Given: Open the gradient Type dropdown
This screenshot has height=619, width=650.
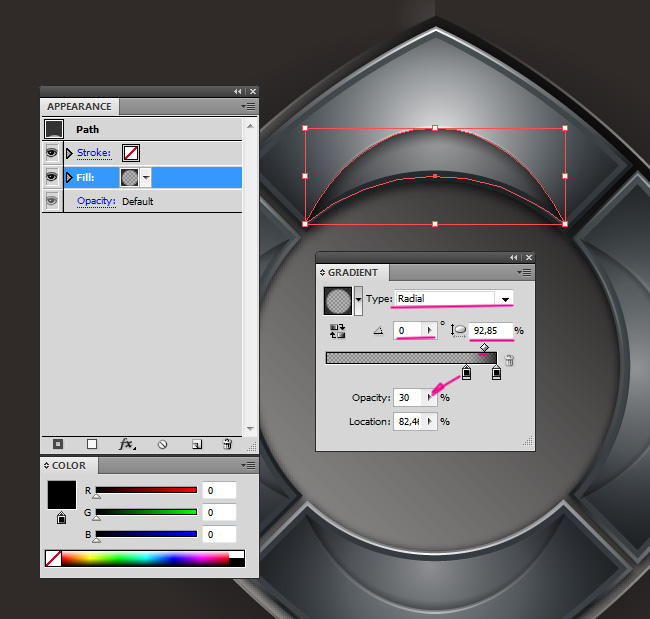Looking at the screenshot, I should click(505, 299).
